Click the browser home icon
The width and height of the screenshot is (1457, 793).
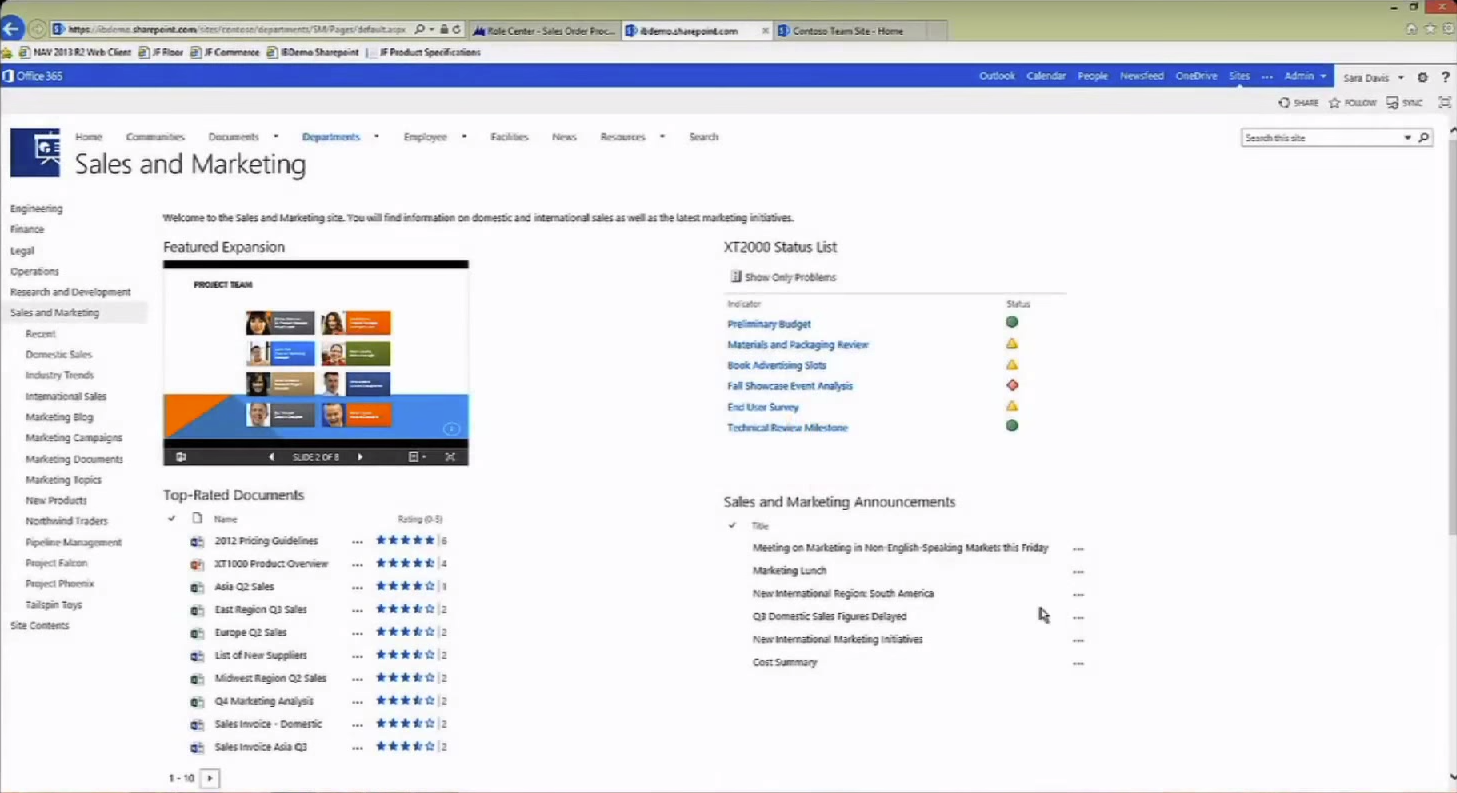point(1411,29)
